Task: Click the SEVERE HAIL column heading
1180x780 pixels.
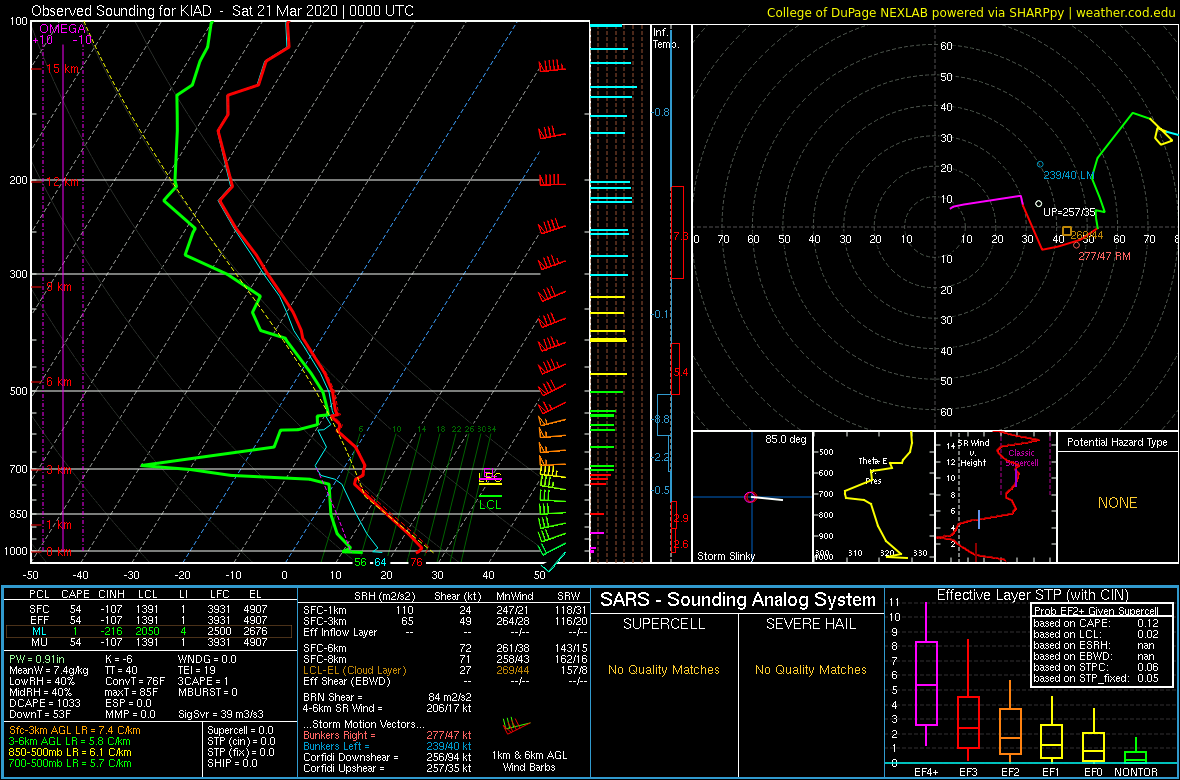Action: [x=811, y=624]
